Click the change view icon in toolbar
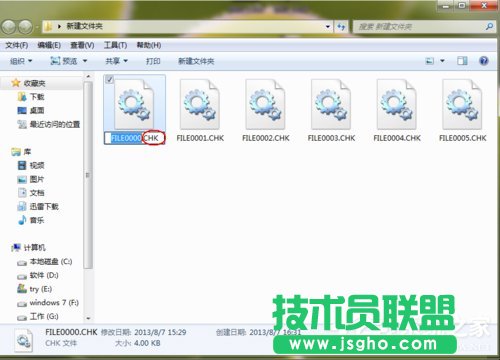500x360 pixels. [430, 61]
